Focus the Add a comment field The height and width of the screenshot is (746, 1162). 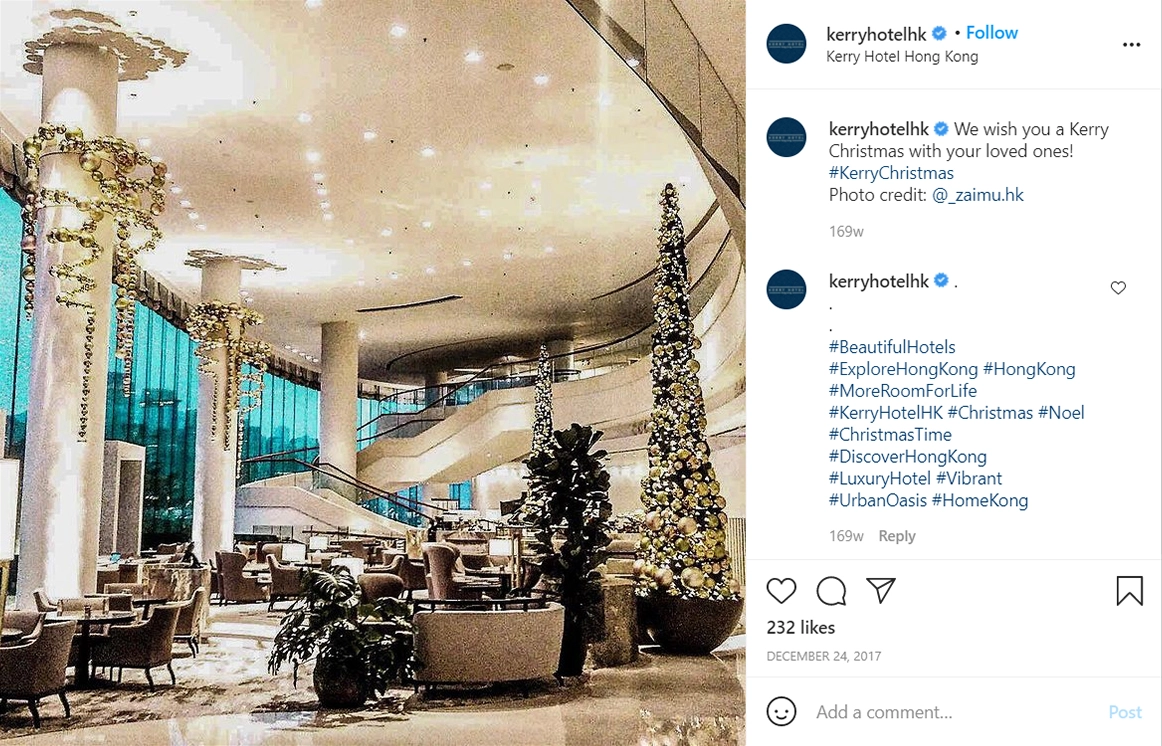click(956, 712)
